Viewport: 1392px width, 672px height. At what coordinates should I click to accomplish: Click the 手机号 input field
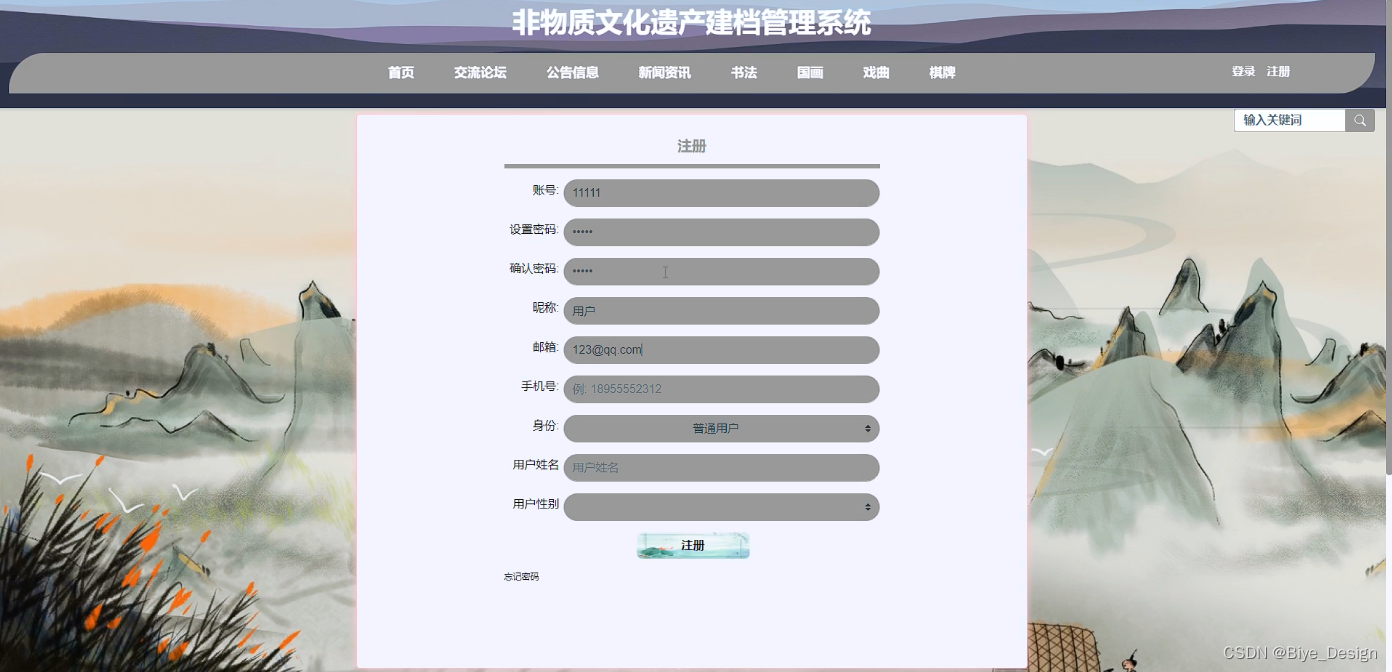point(721,389)
